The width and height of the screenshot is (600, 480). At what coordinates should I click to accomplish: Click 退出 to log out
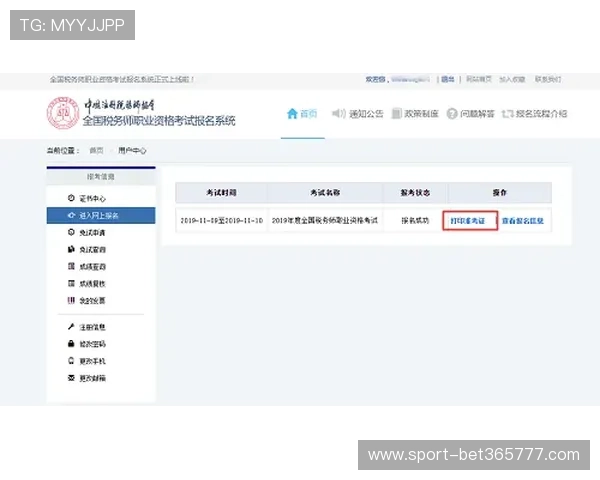[x=447, y=79]
